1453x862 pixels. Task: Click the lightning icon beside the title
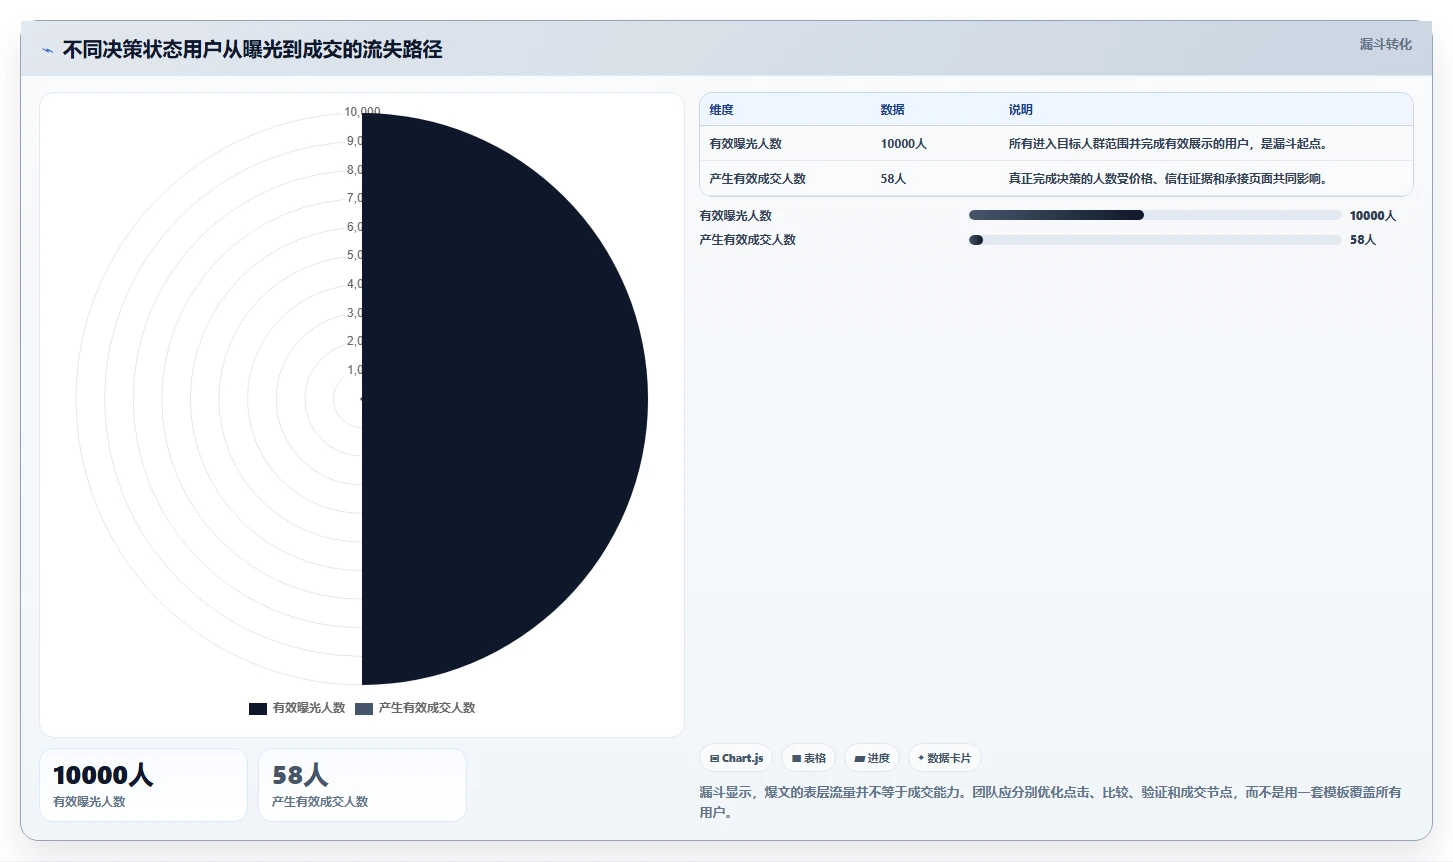pyautogui.click(x=47, y=50)
